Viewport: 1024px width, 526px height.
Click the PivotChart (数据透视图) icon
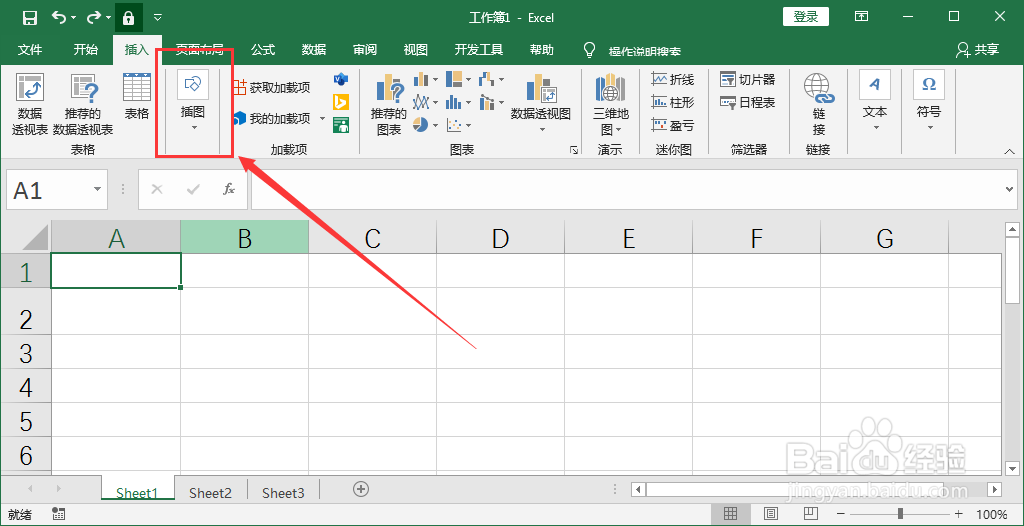coord(541,88)
